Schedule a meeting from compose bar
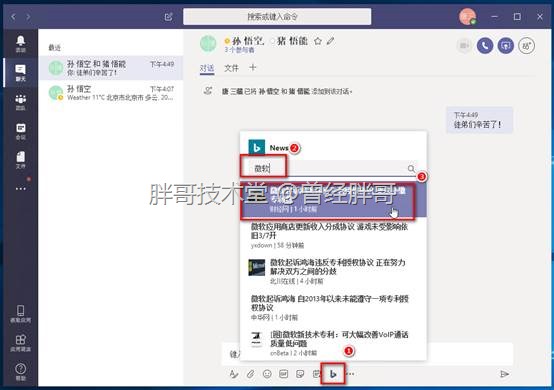Screen dimensions: 554x390 click(x=317, y=374)
